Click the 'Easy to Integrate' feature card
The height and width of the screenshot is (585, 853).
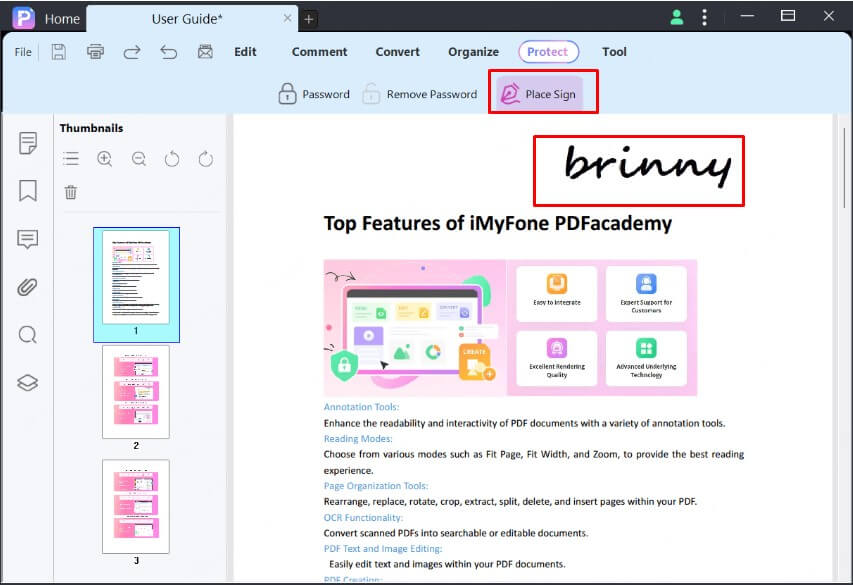pyautogui.click(x=557, y=294)
